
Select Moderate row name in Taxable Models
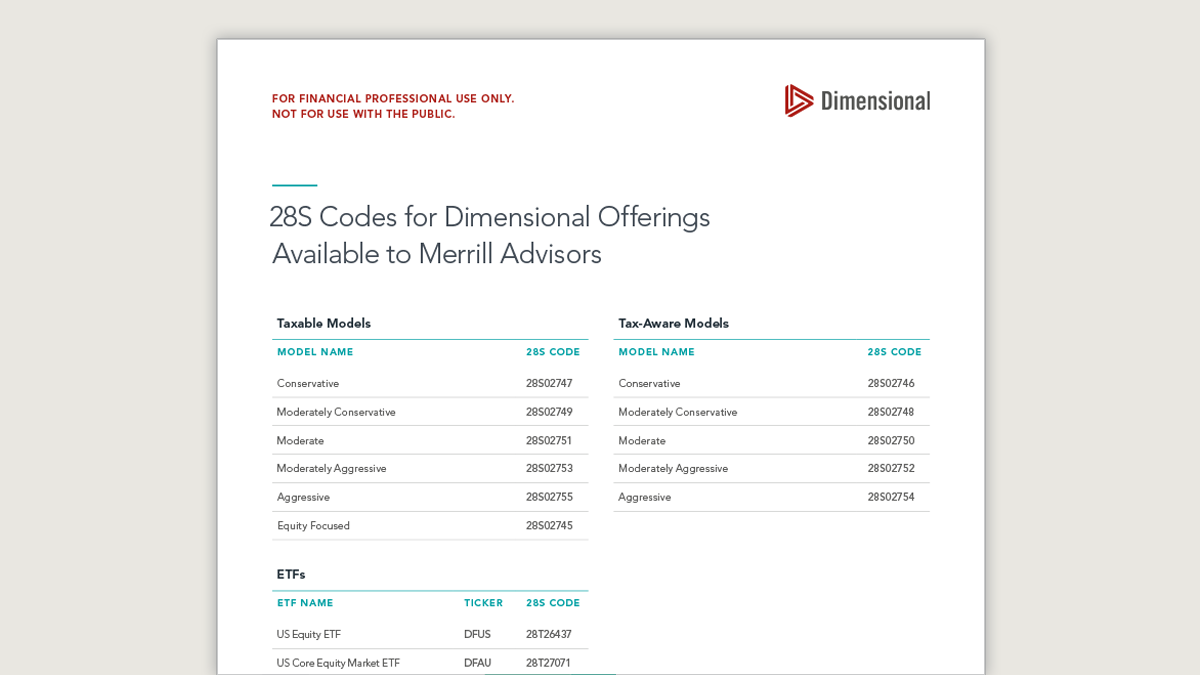pos(300,440)
